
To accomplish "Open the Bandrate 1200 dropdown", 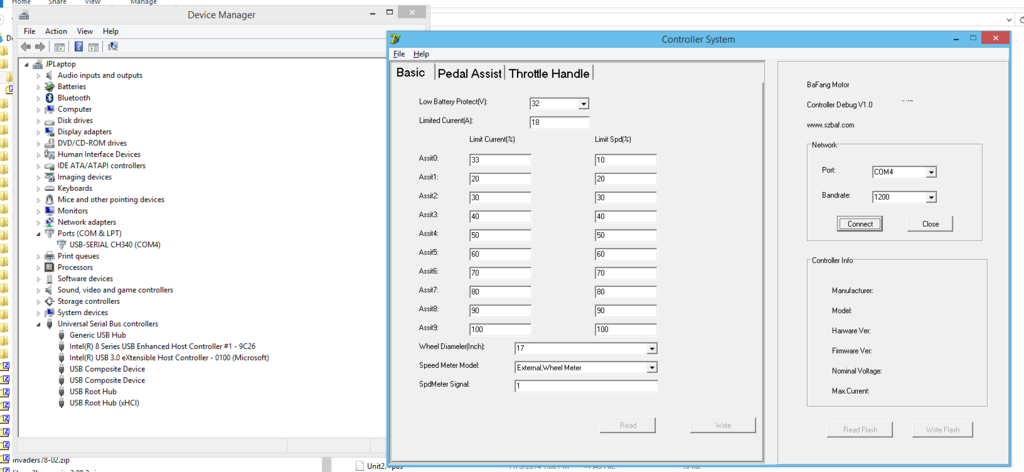I will pos(932,197).
